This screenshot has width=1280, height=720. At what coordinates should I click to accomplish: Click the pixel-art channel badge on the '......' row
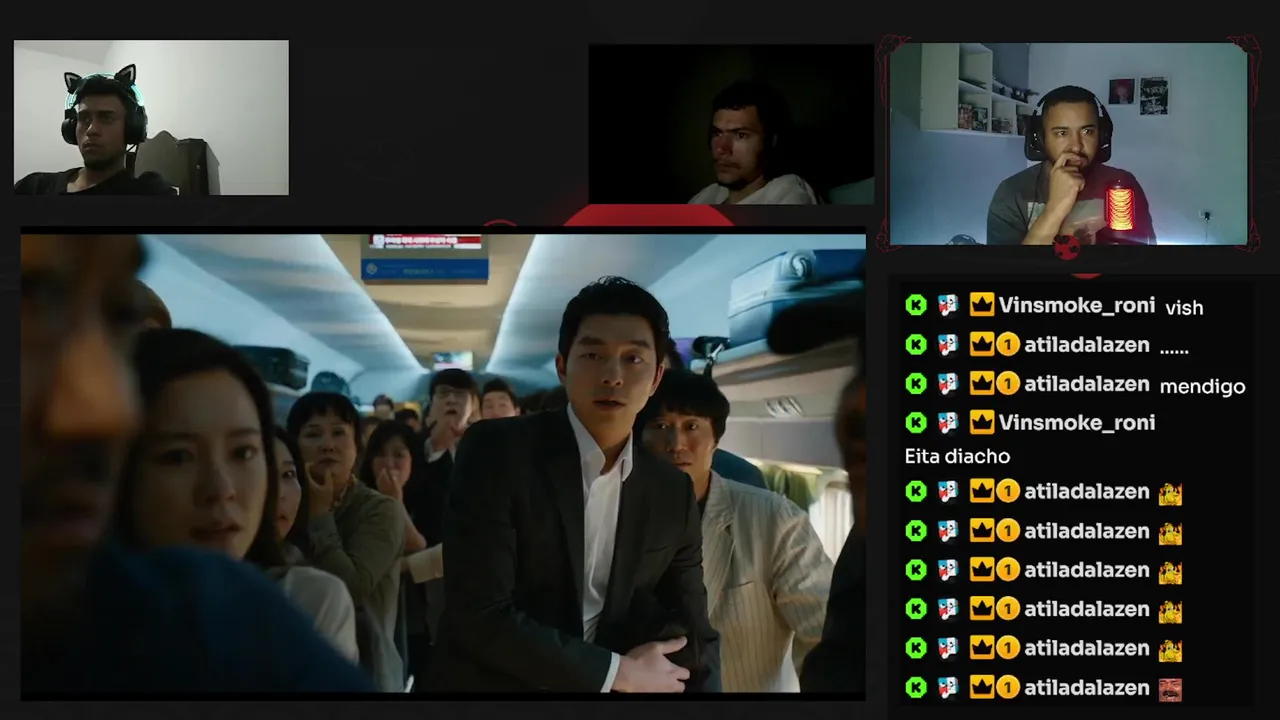(948, 345)
